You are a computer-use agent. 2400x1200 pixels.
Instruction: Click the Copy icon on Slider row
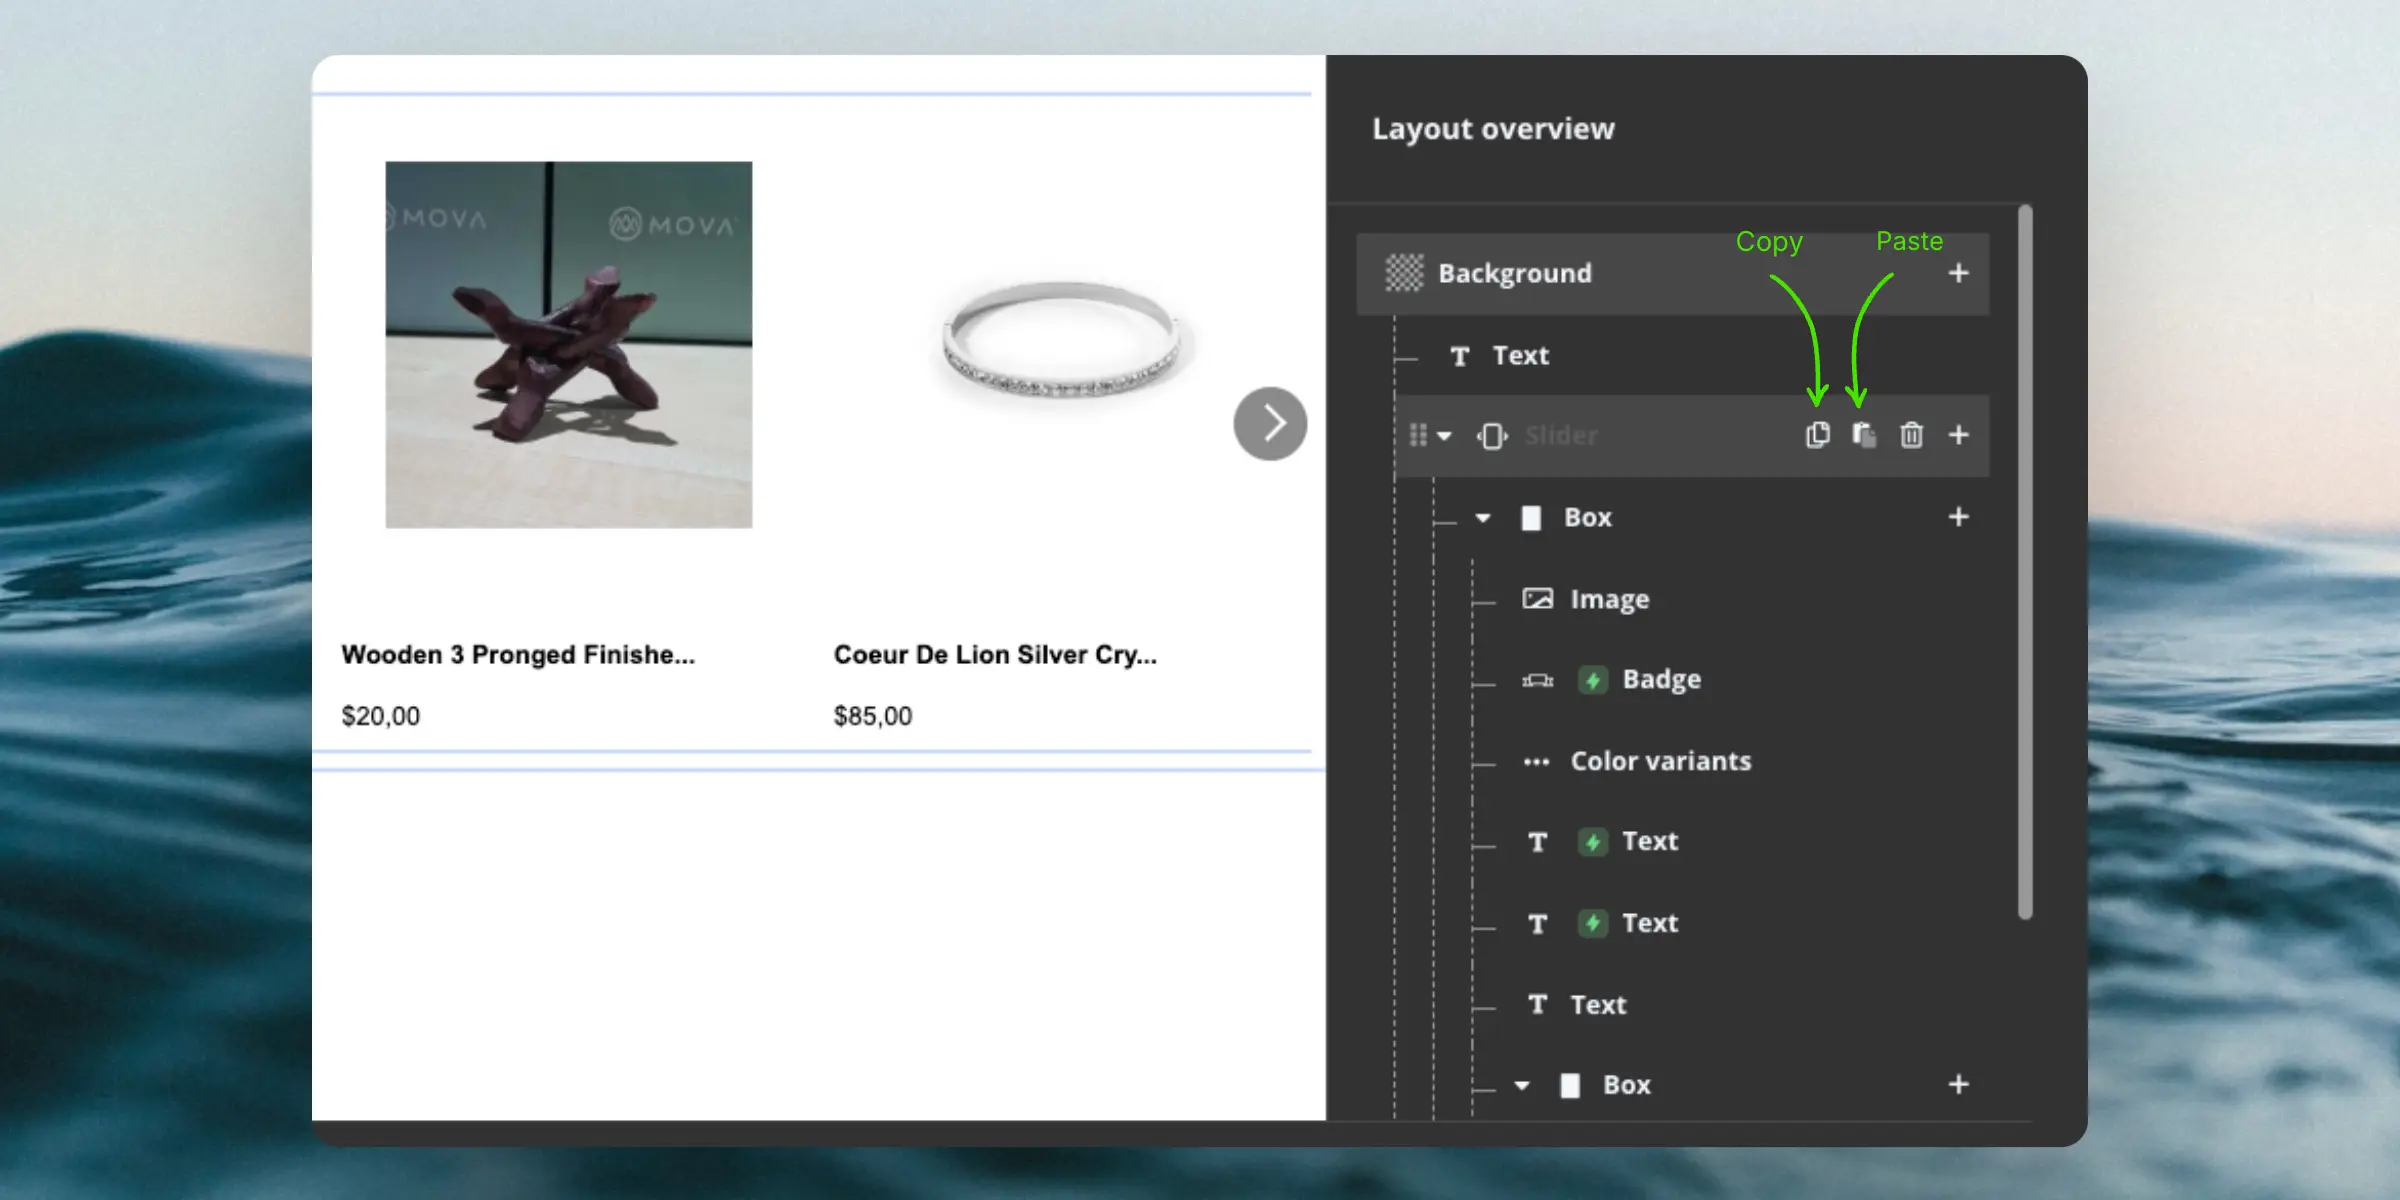click(1817, 435)
